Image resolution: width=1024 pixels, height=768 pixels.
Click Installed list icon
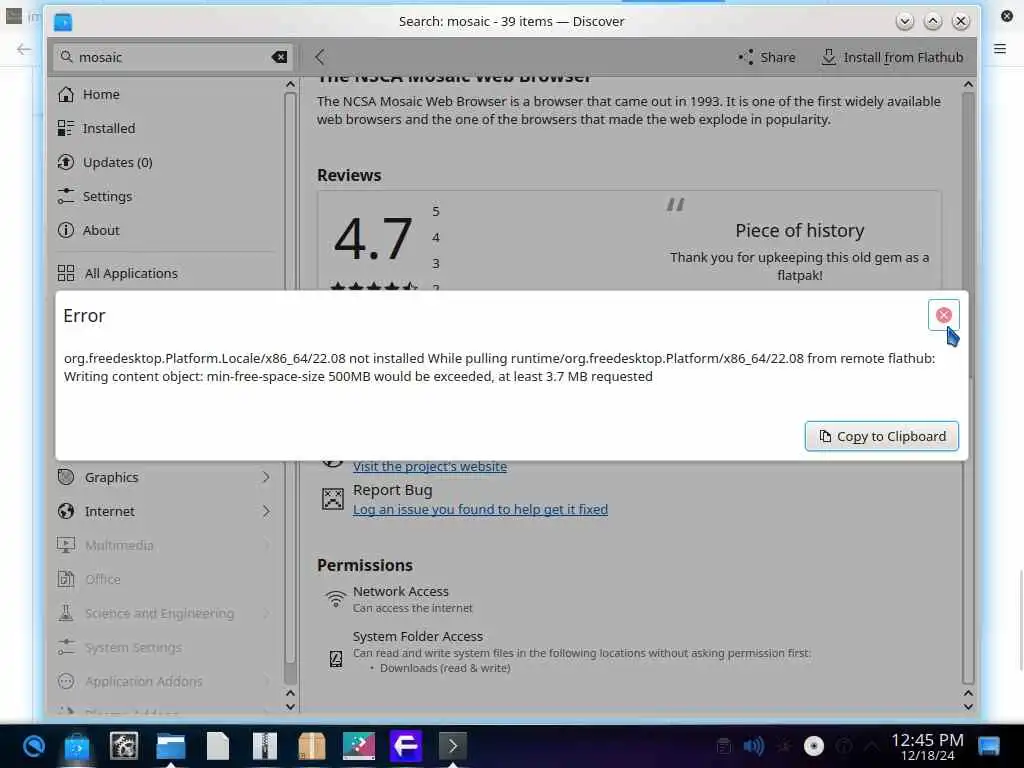(x=66, y=128)
